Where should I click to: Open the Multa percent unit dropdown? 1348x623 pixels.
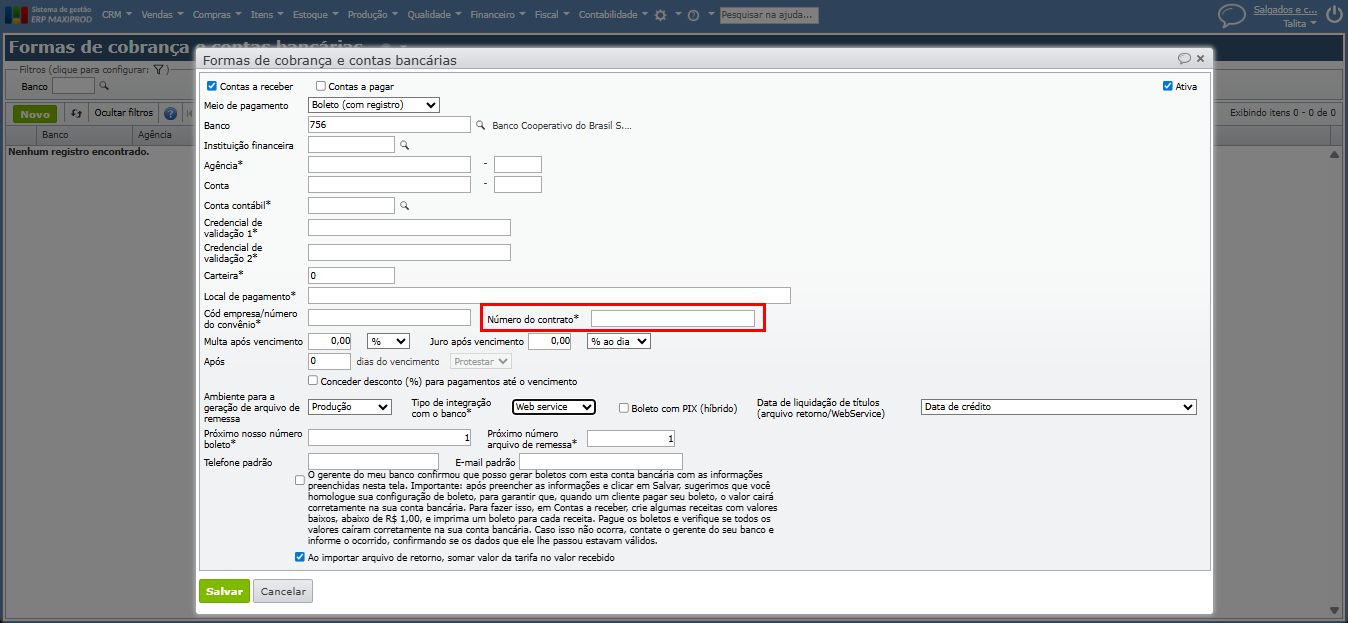click(x=389, y=341)
